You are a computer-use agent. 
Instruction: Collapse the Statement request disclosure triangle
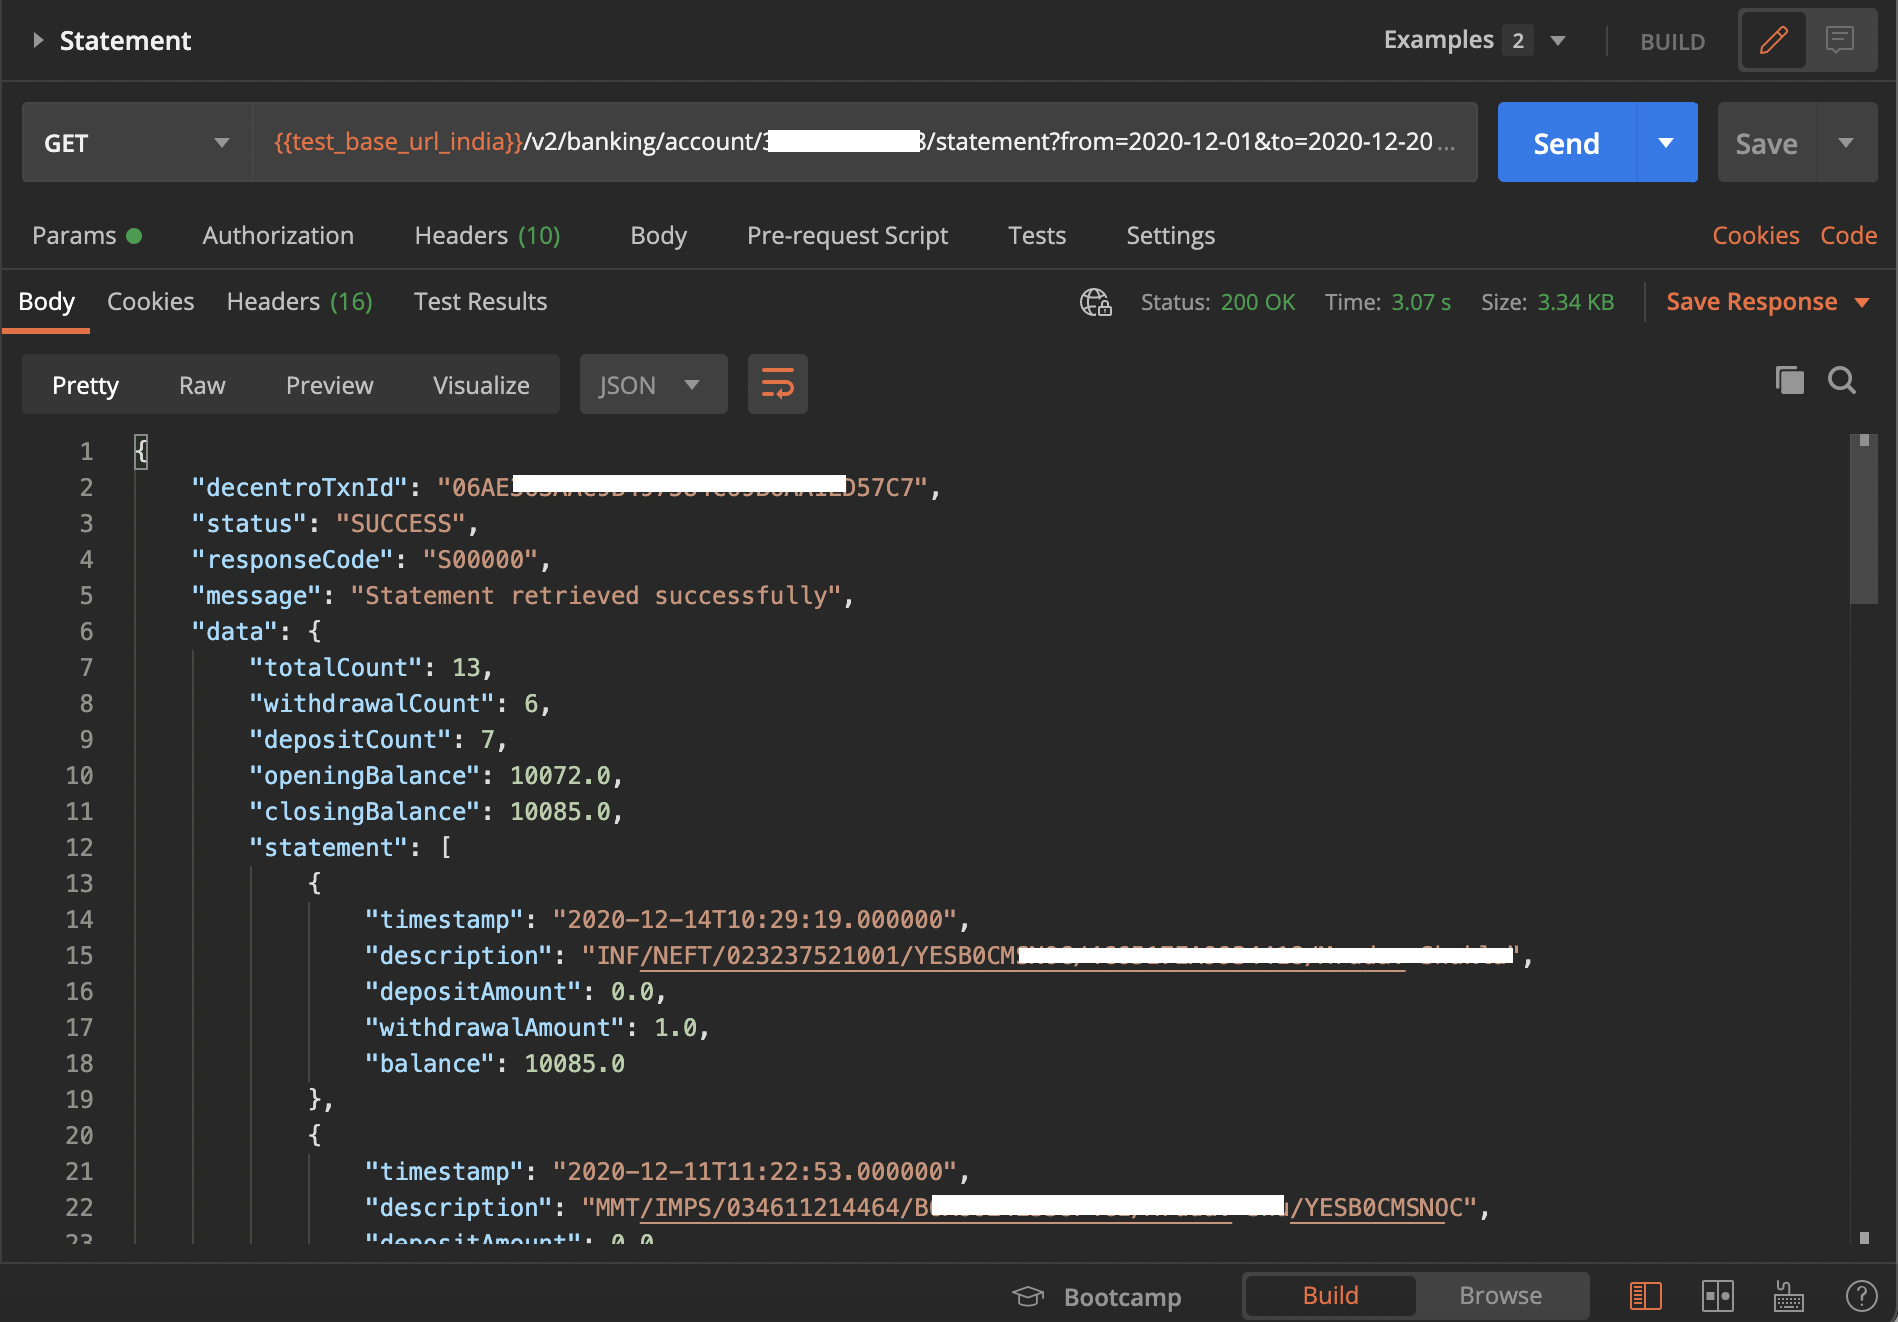click(38, 40)
